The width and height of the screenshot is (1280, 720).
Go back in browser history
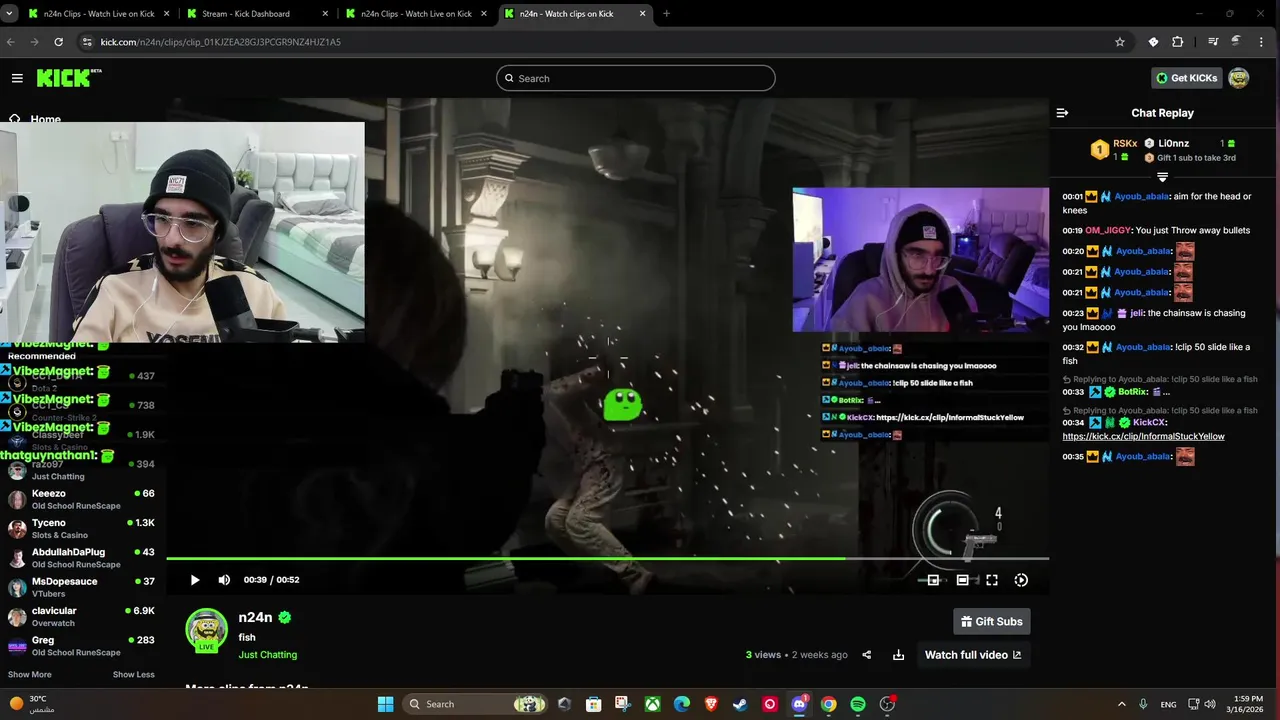click(10, 42)
